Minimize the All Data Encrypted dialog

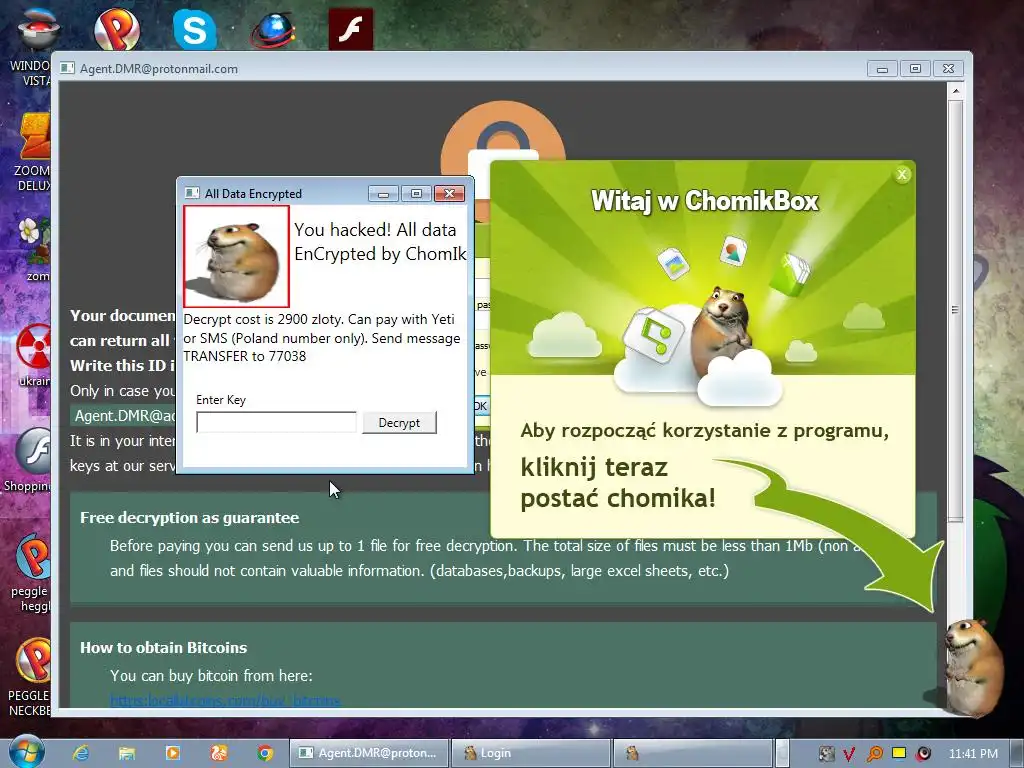[x=383, y=193]
